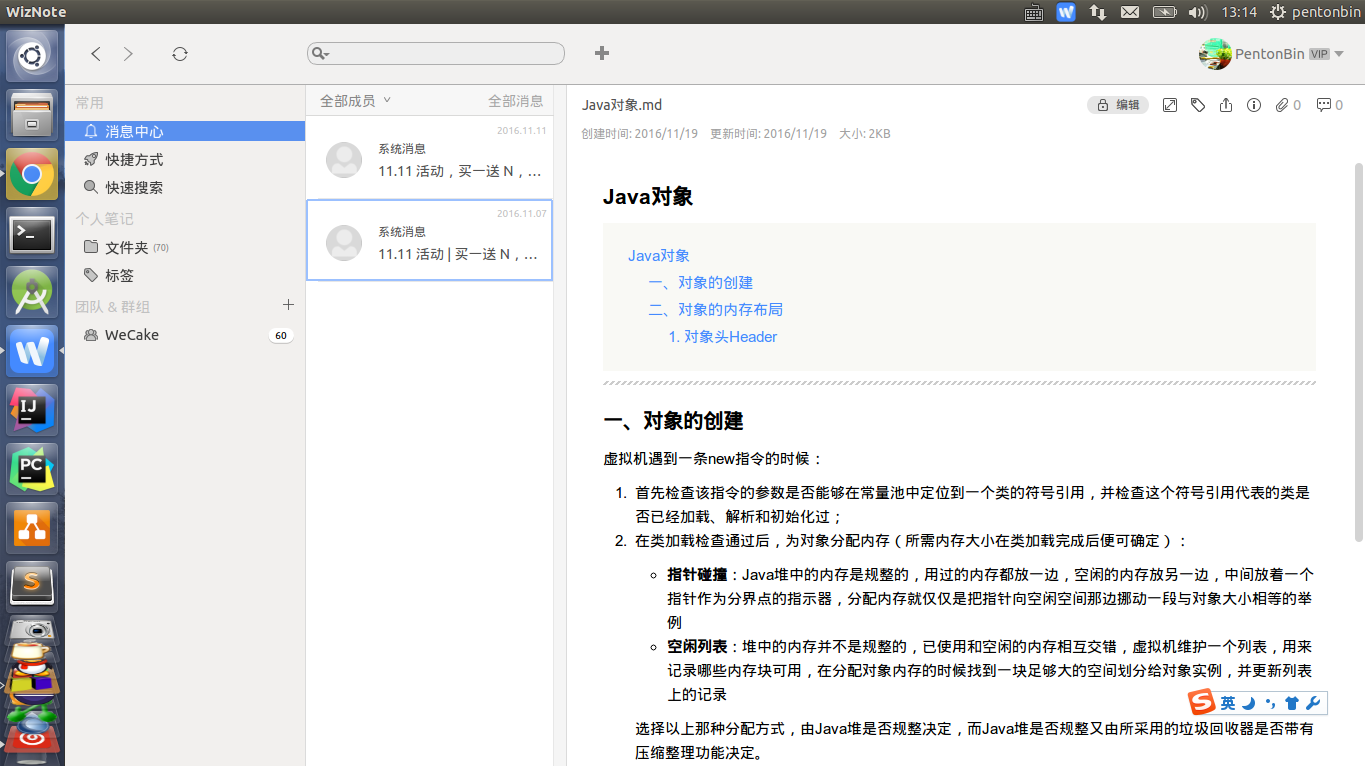Toggle Sogou 英 language mode
The image size is (1365, 766).
click(1227, 703)
